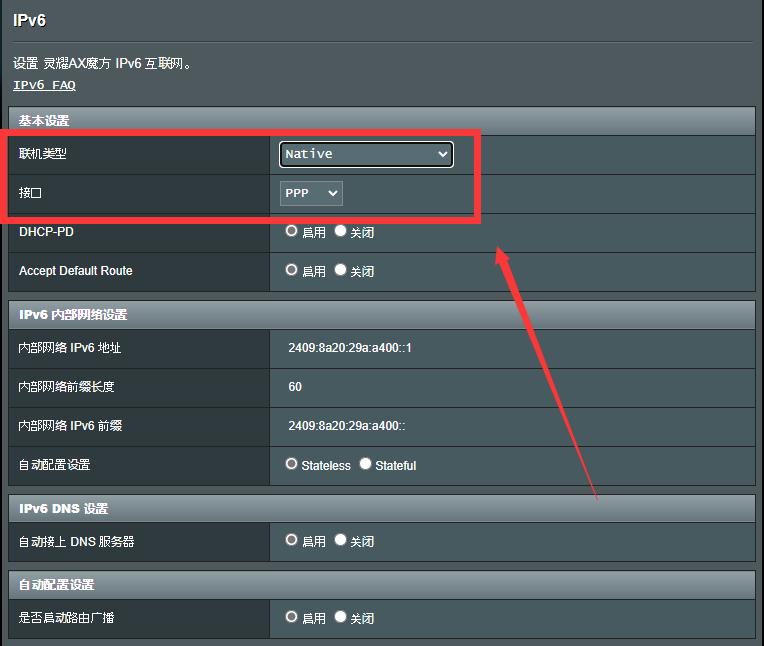
Task: Click the IPv6 DNS 设置 section header
Action: (x=63, y=509)
